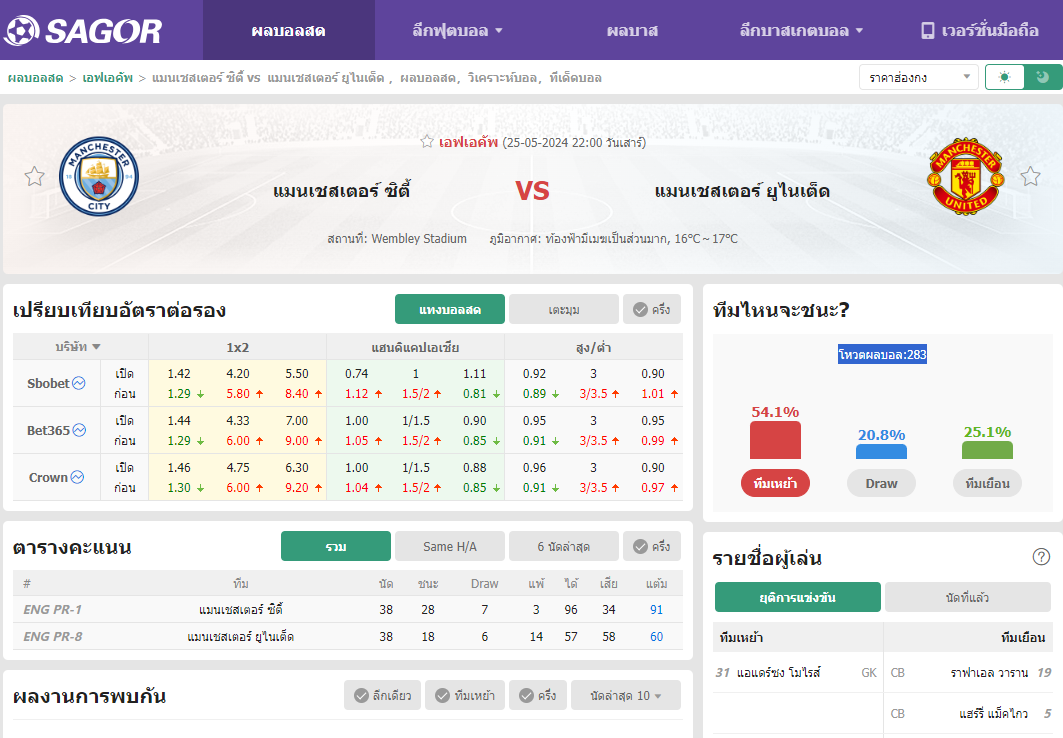The width and height of the screenshot is (1063, 738).
Task: Click Crown handicap line 1/1.5
Action: point(416,468)
